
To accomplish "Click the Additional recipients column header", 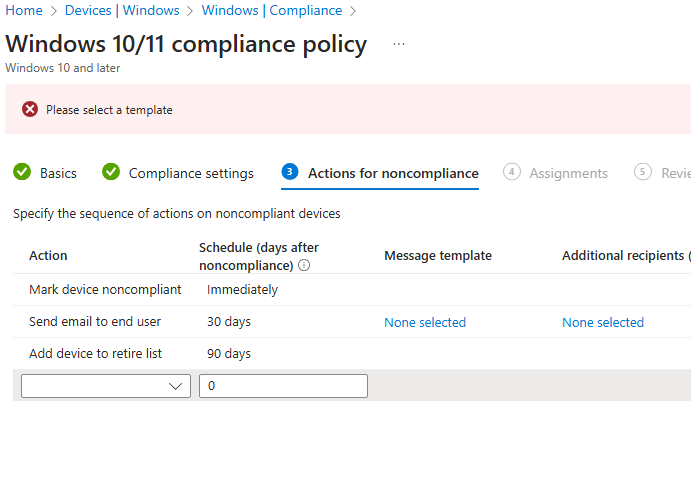I will coord(626,256).
